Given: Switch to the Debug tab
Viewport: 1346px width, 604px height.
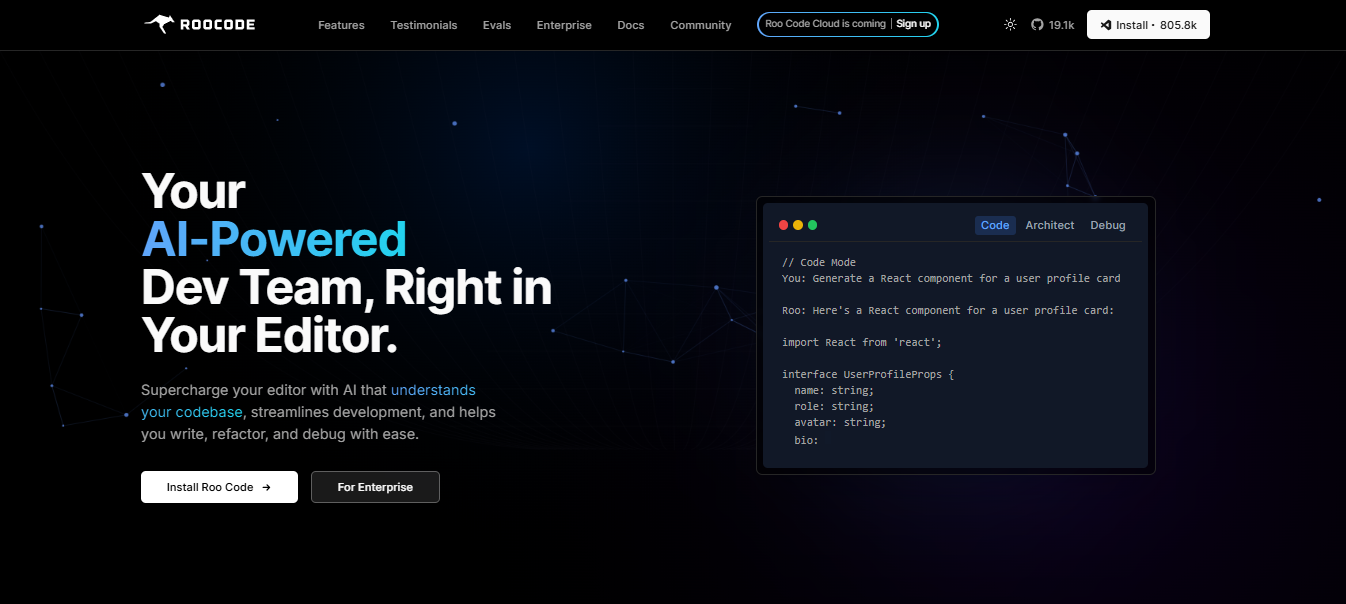Looking at the screenshot, I should point(1108,225).
